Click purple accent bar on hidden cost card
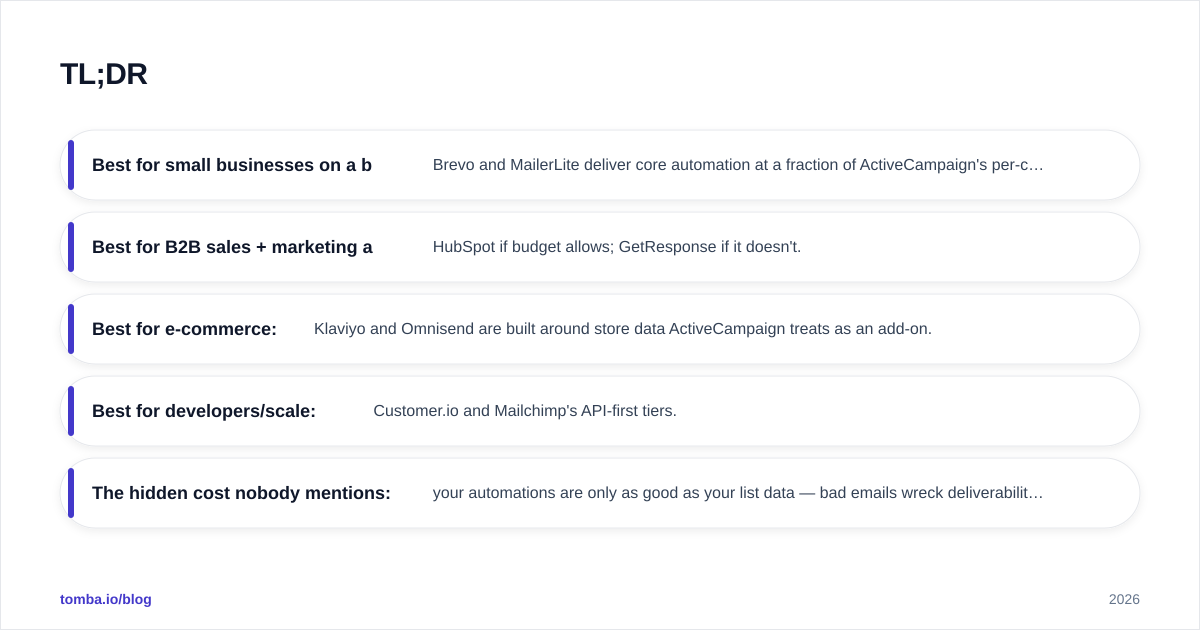 tap(71, 493)
